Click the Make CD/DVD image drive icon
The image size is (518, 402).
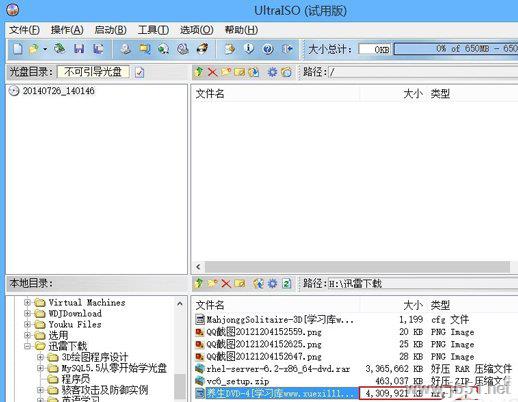point(126,49)
